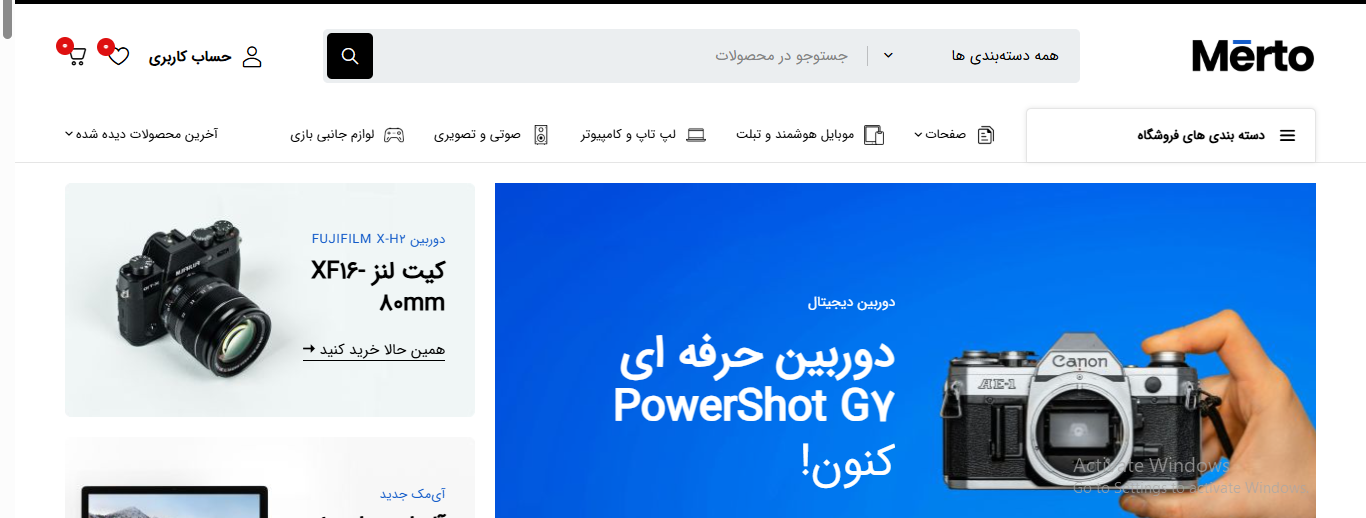Open دسته بندی های فروشگاه menu
This screenshot has width=1366, height=518.
click(1171, 135)
